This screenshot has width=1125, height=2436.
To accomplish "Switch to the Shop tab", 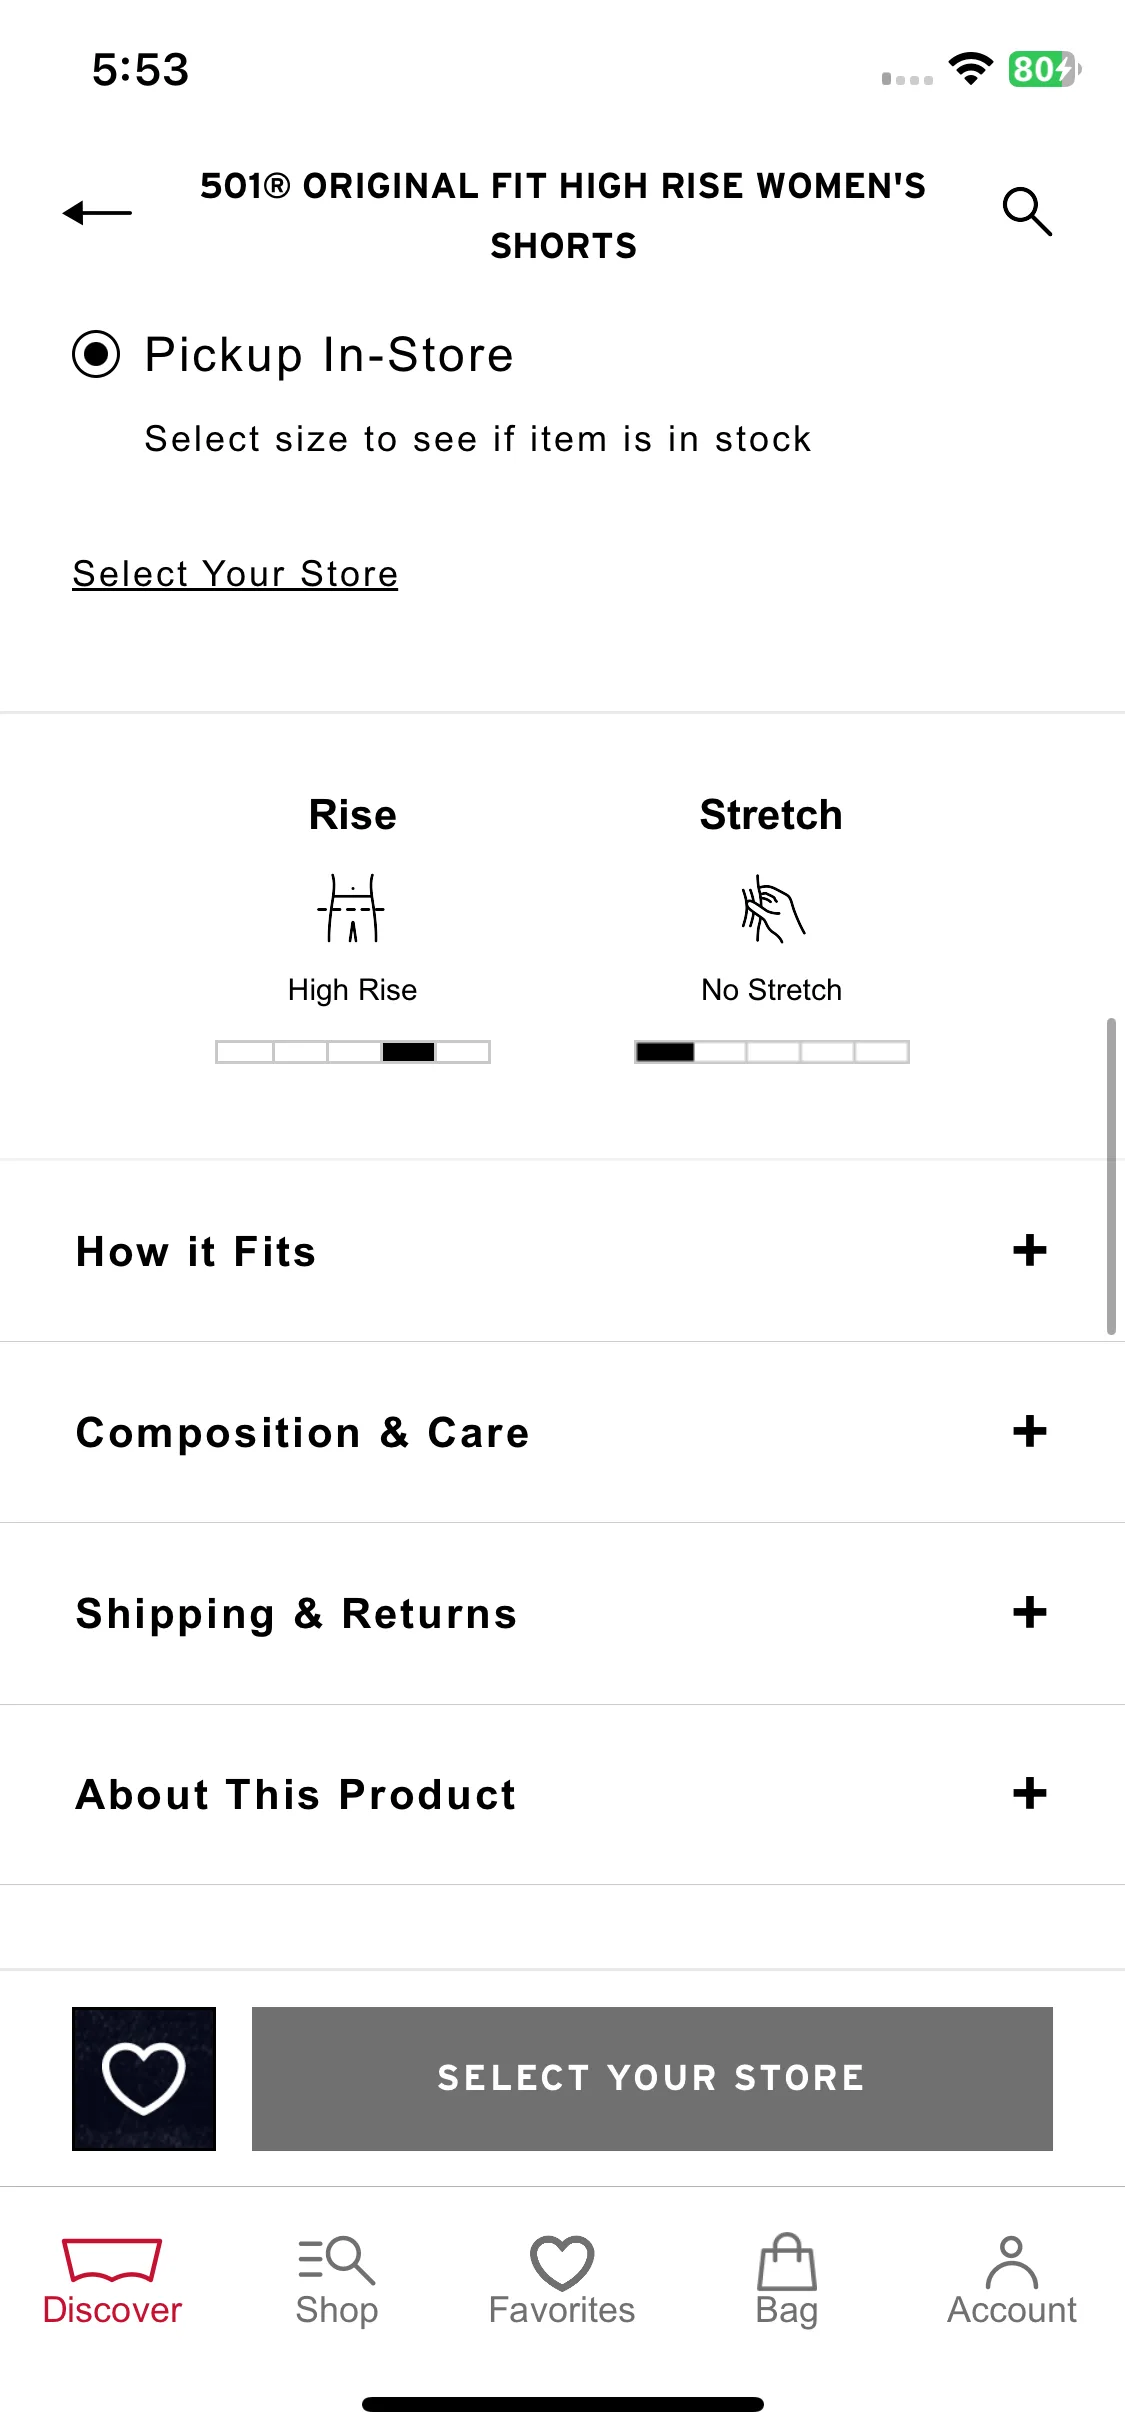I will (337, 2282).
